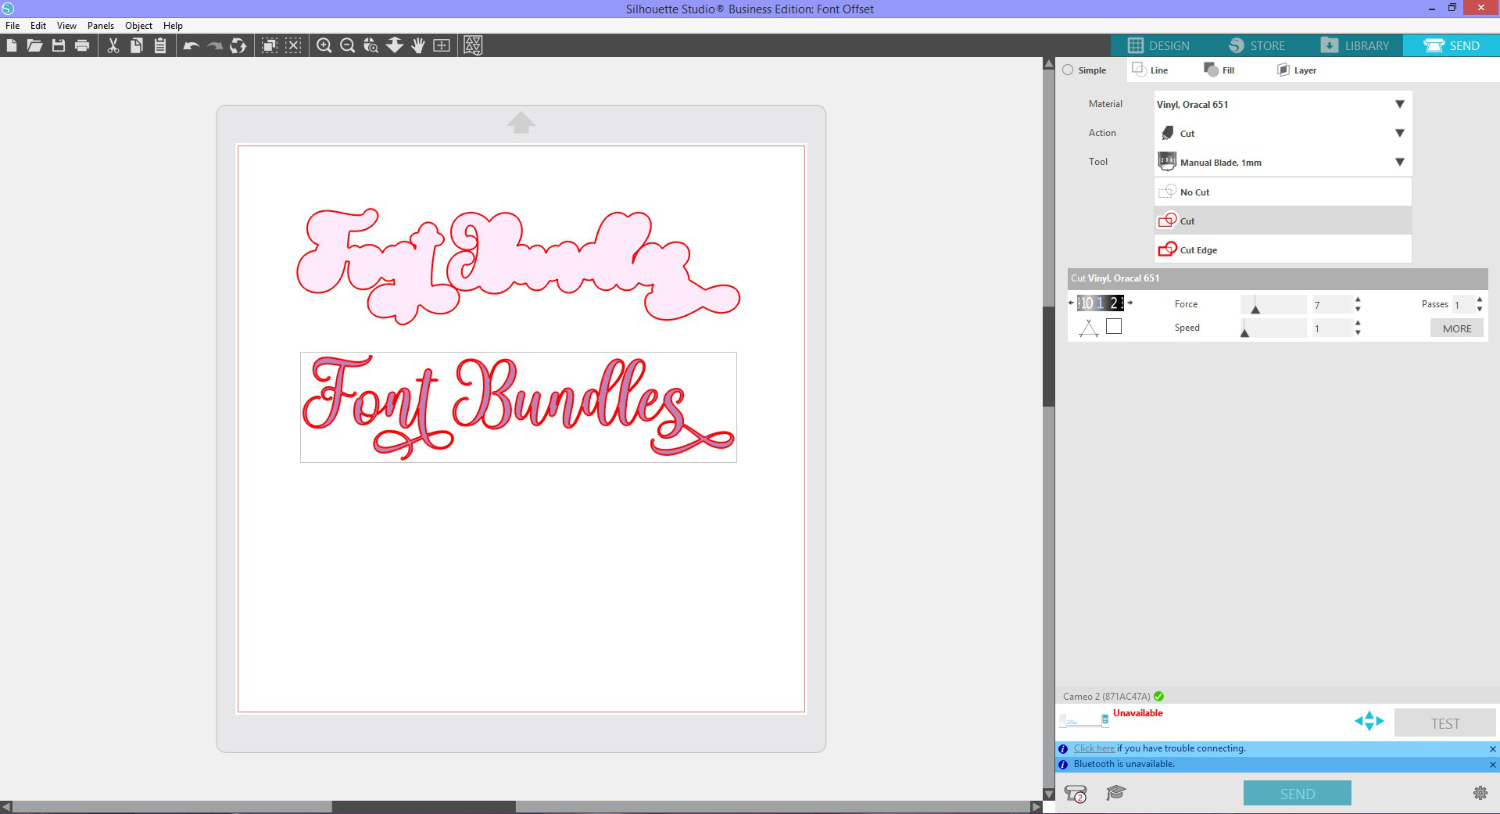Open the Edit menu
Viewport: 1500px width, 814px height.
point(38,26)
